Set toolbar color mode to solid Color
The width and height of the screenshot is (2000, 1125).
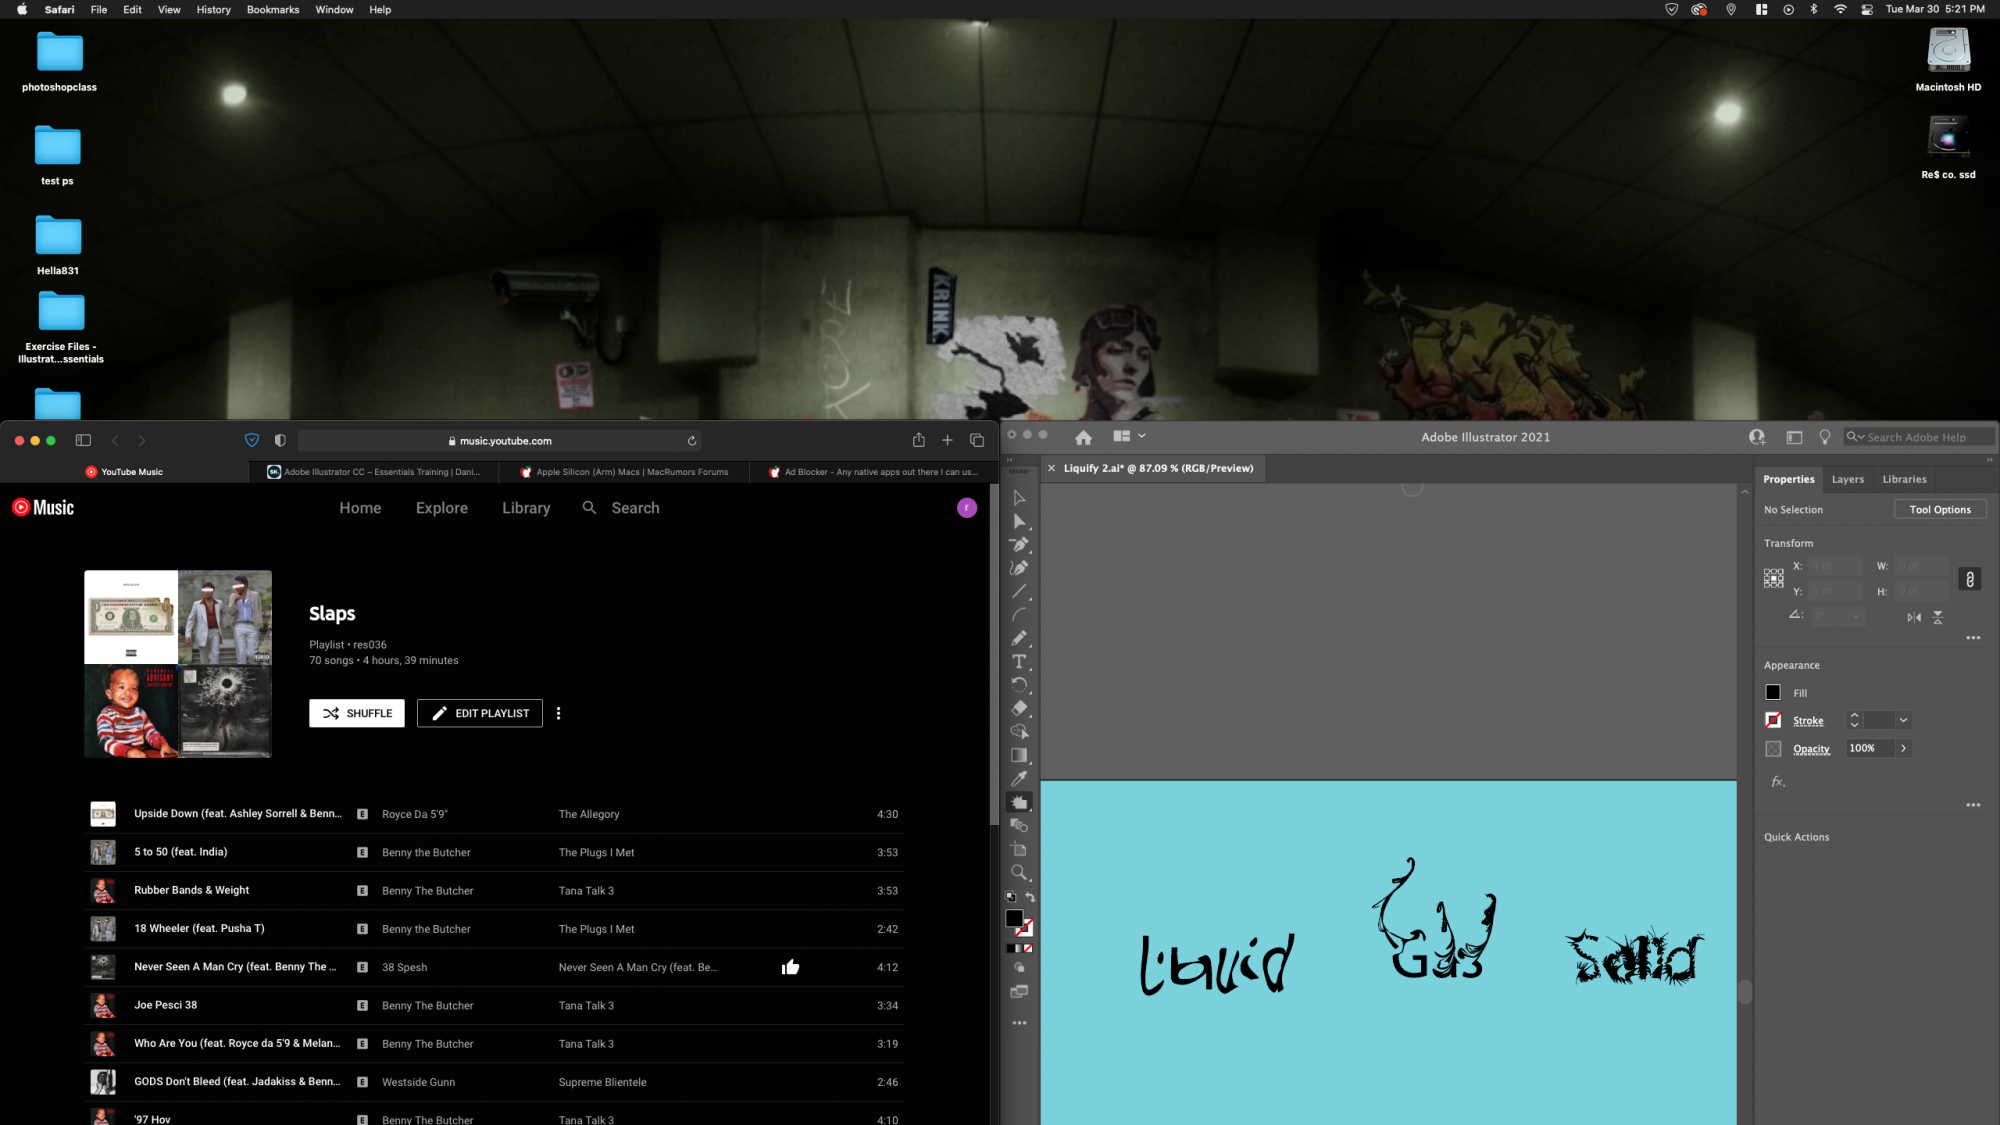[x=1010, y=948]
